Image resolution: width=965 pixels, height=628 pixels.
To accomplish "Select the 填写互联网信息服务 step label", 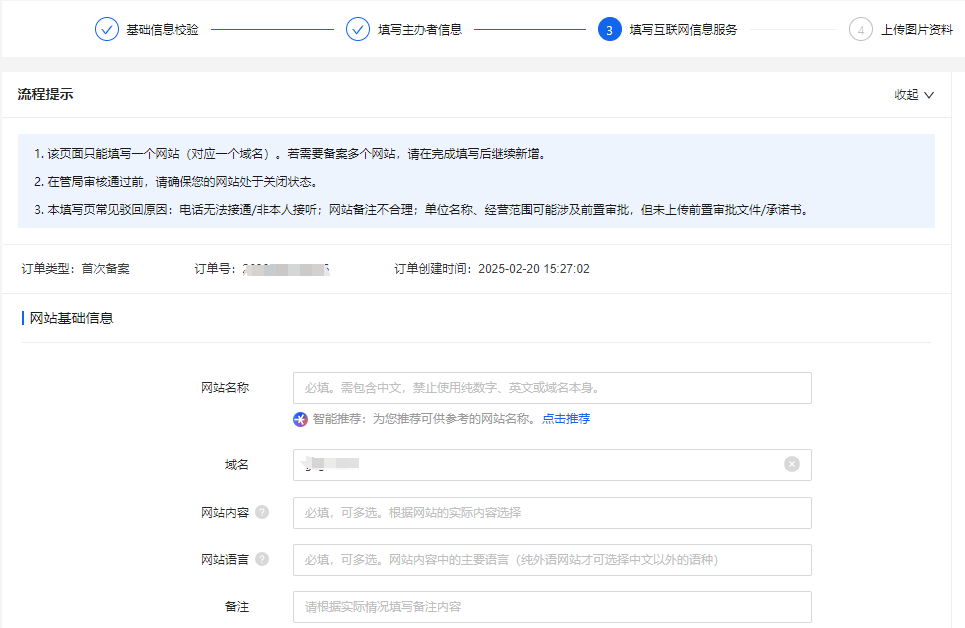I will (684, 30).
